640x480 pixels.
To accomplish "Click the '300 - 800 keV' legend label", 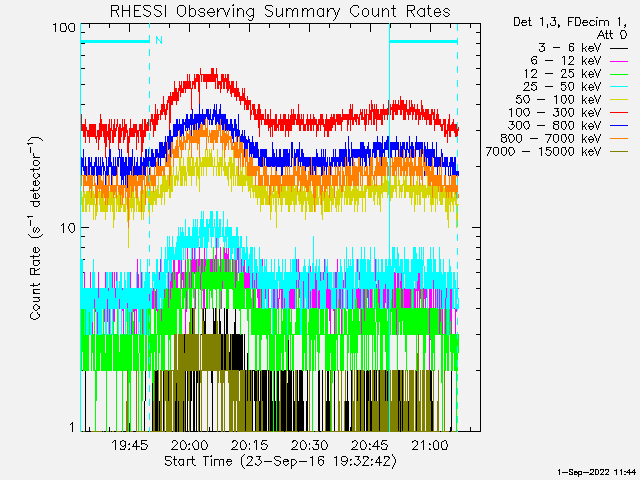I will (x=555, y=126).
